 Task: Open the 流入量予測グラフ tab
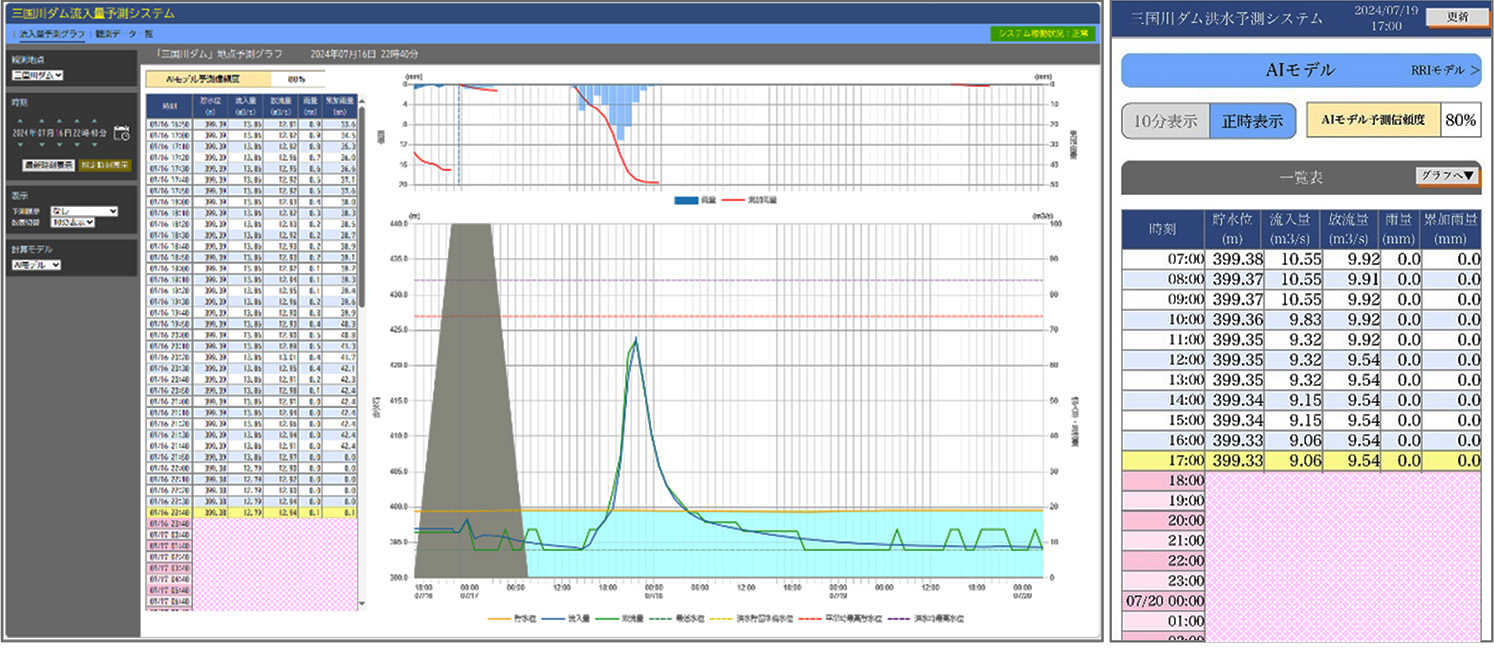point(52,34)
